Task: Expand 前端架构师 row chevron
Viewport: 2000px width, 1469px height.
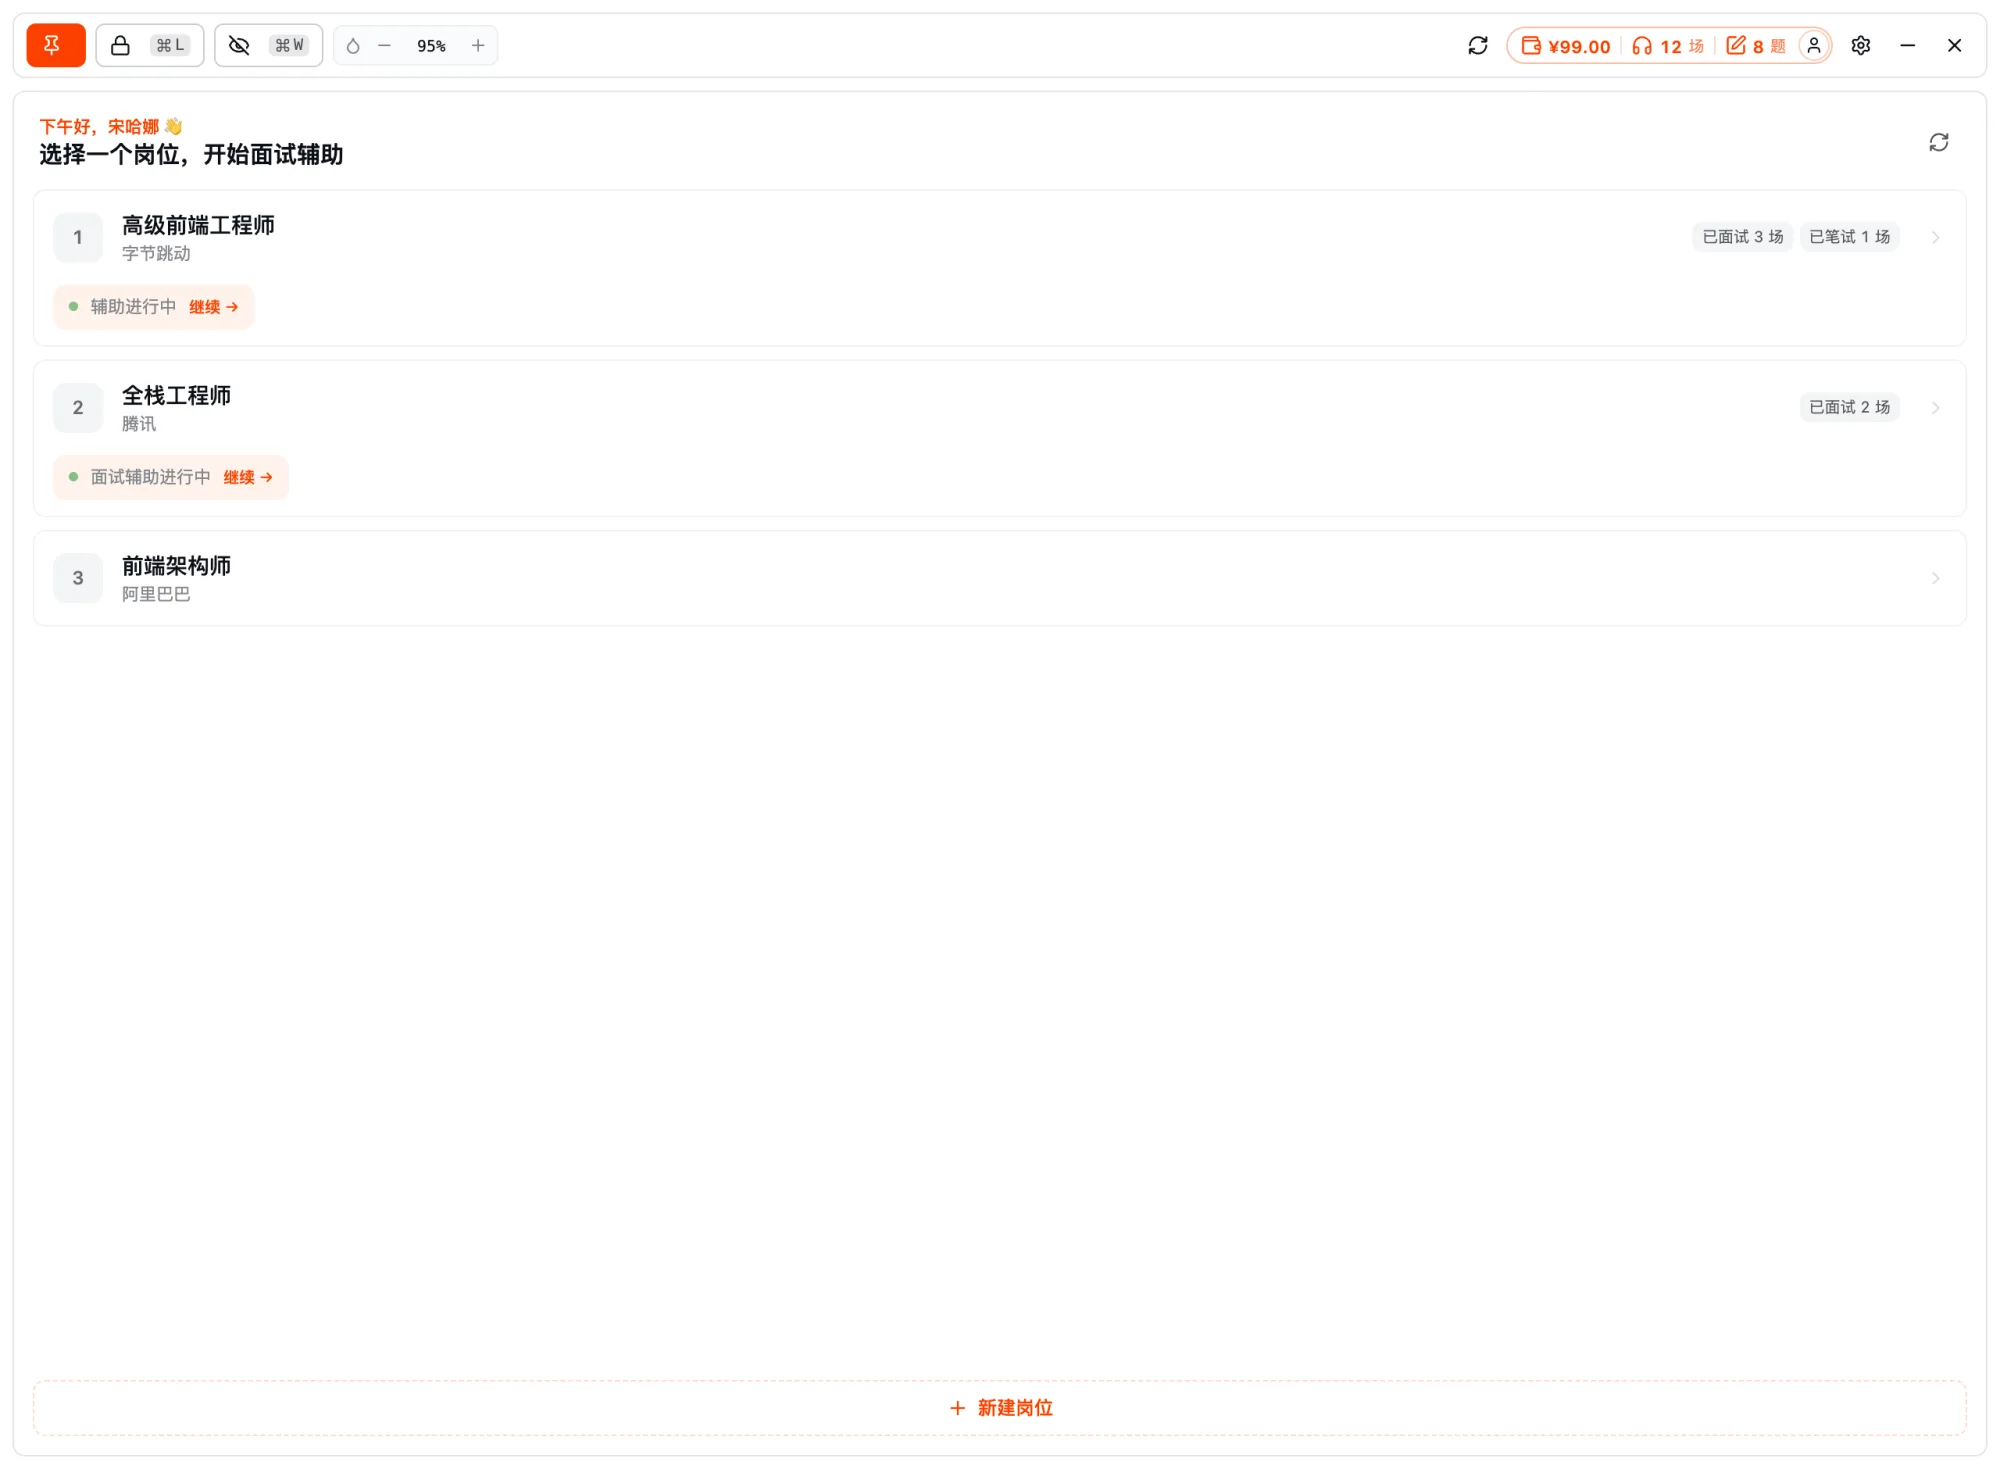Action: 1936,578
